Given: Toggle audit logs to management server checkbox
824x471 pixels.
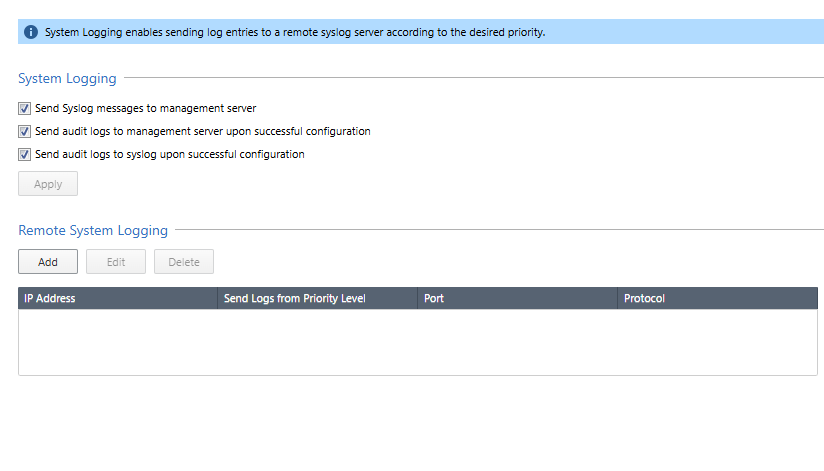Looking at the screenshot, I should coord(24,131).
